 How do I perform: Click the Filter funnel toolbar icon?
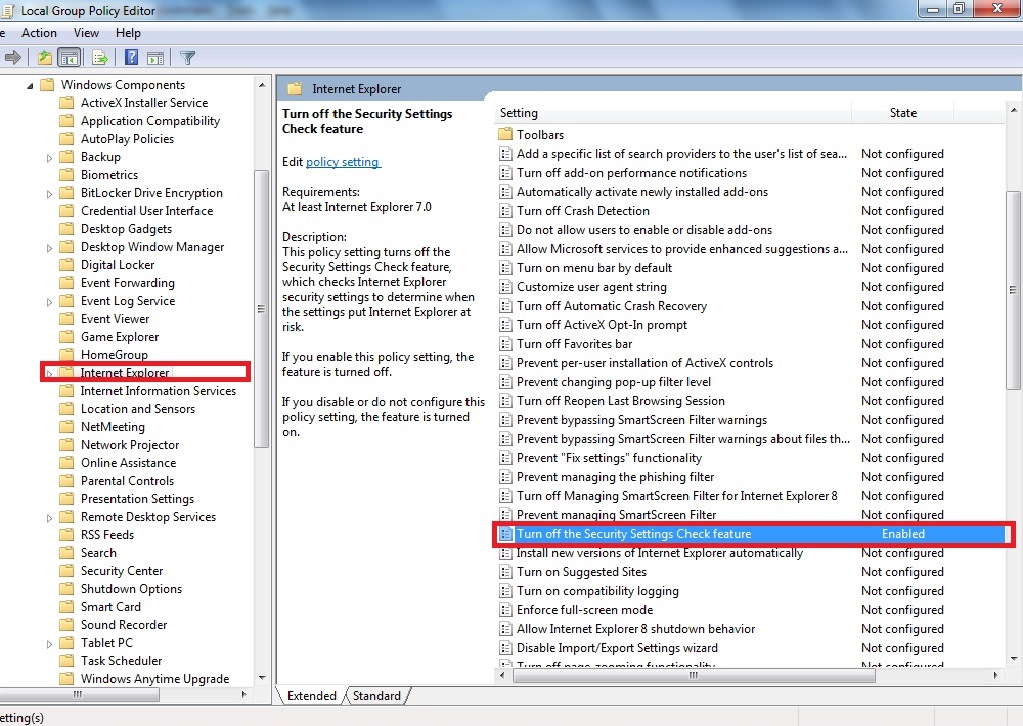point(187,58)
